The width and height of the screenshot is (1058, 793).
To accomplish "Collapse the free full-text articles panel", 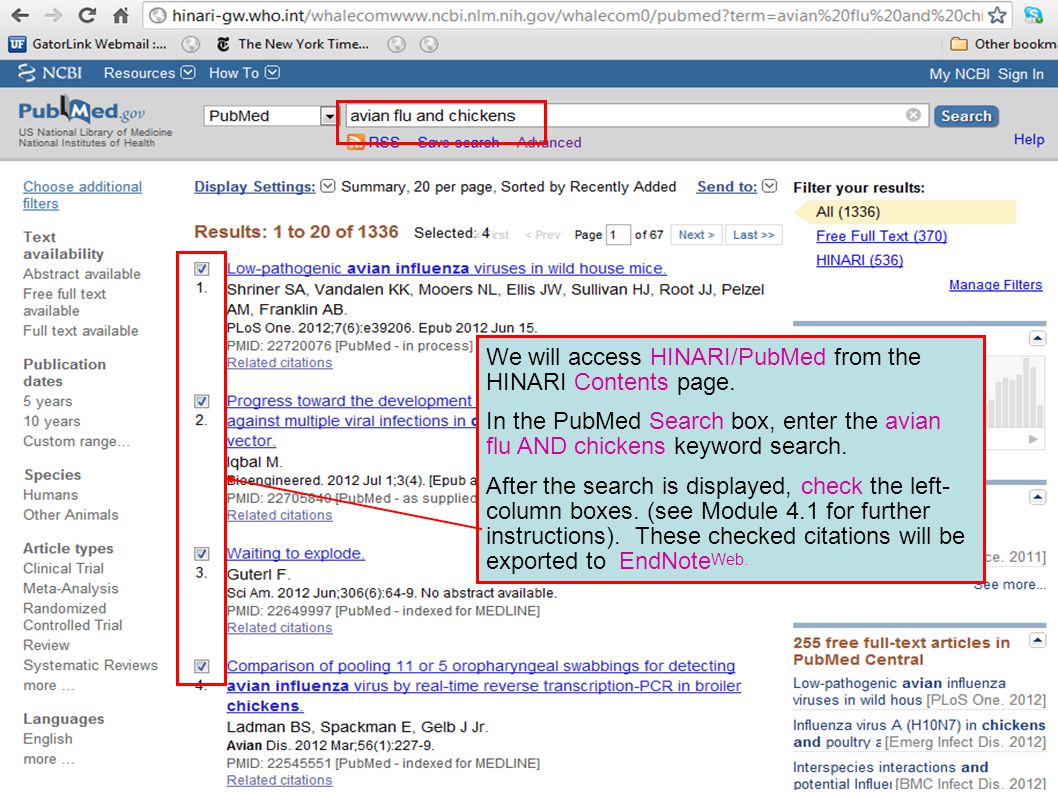I will (1038, 640).
